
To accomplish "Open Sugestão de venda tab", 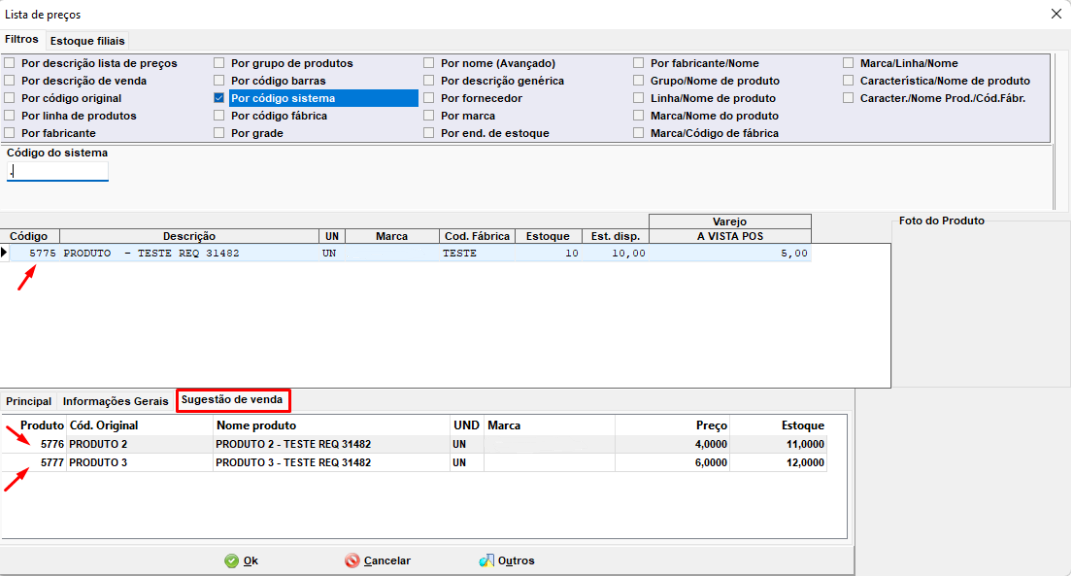I will [234, 400].
